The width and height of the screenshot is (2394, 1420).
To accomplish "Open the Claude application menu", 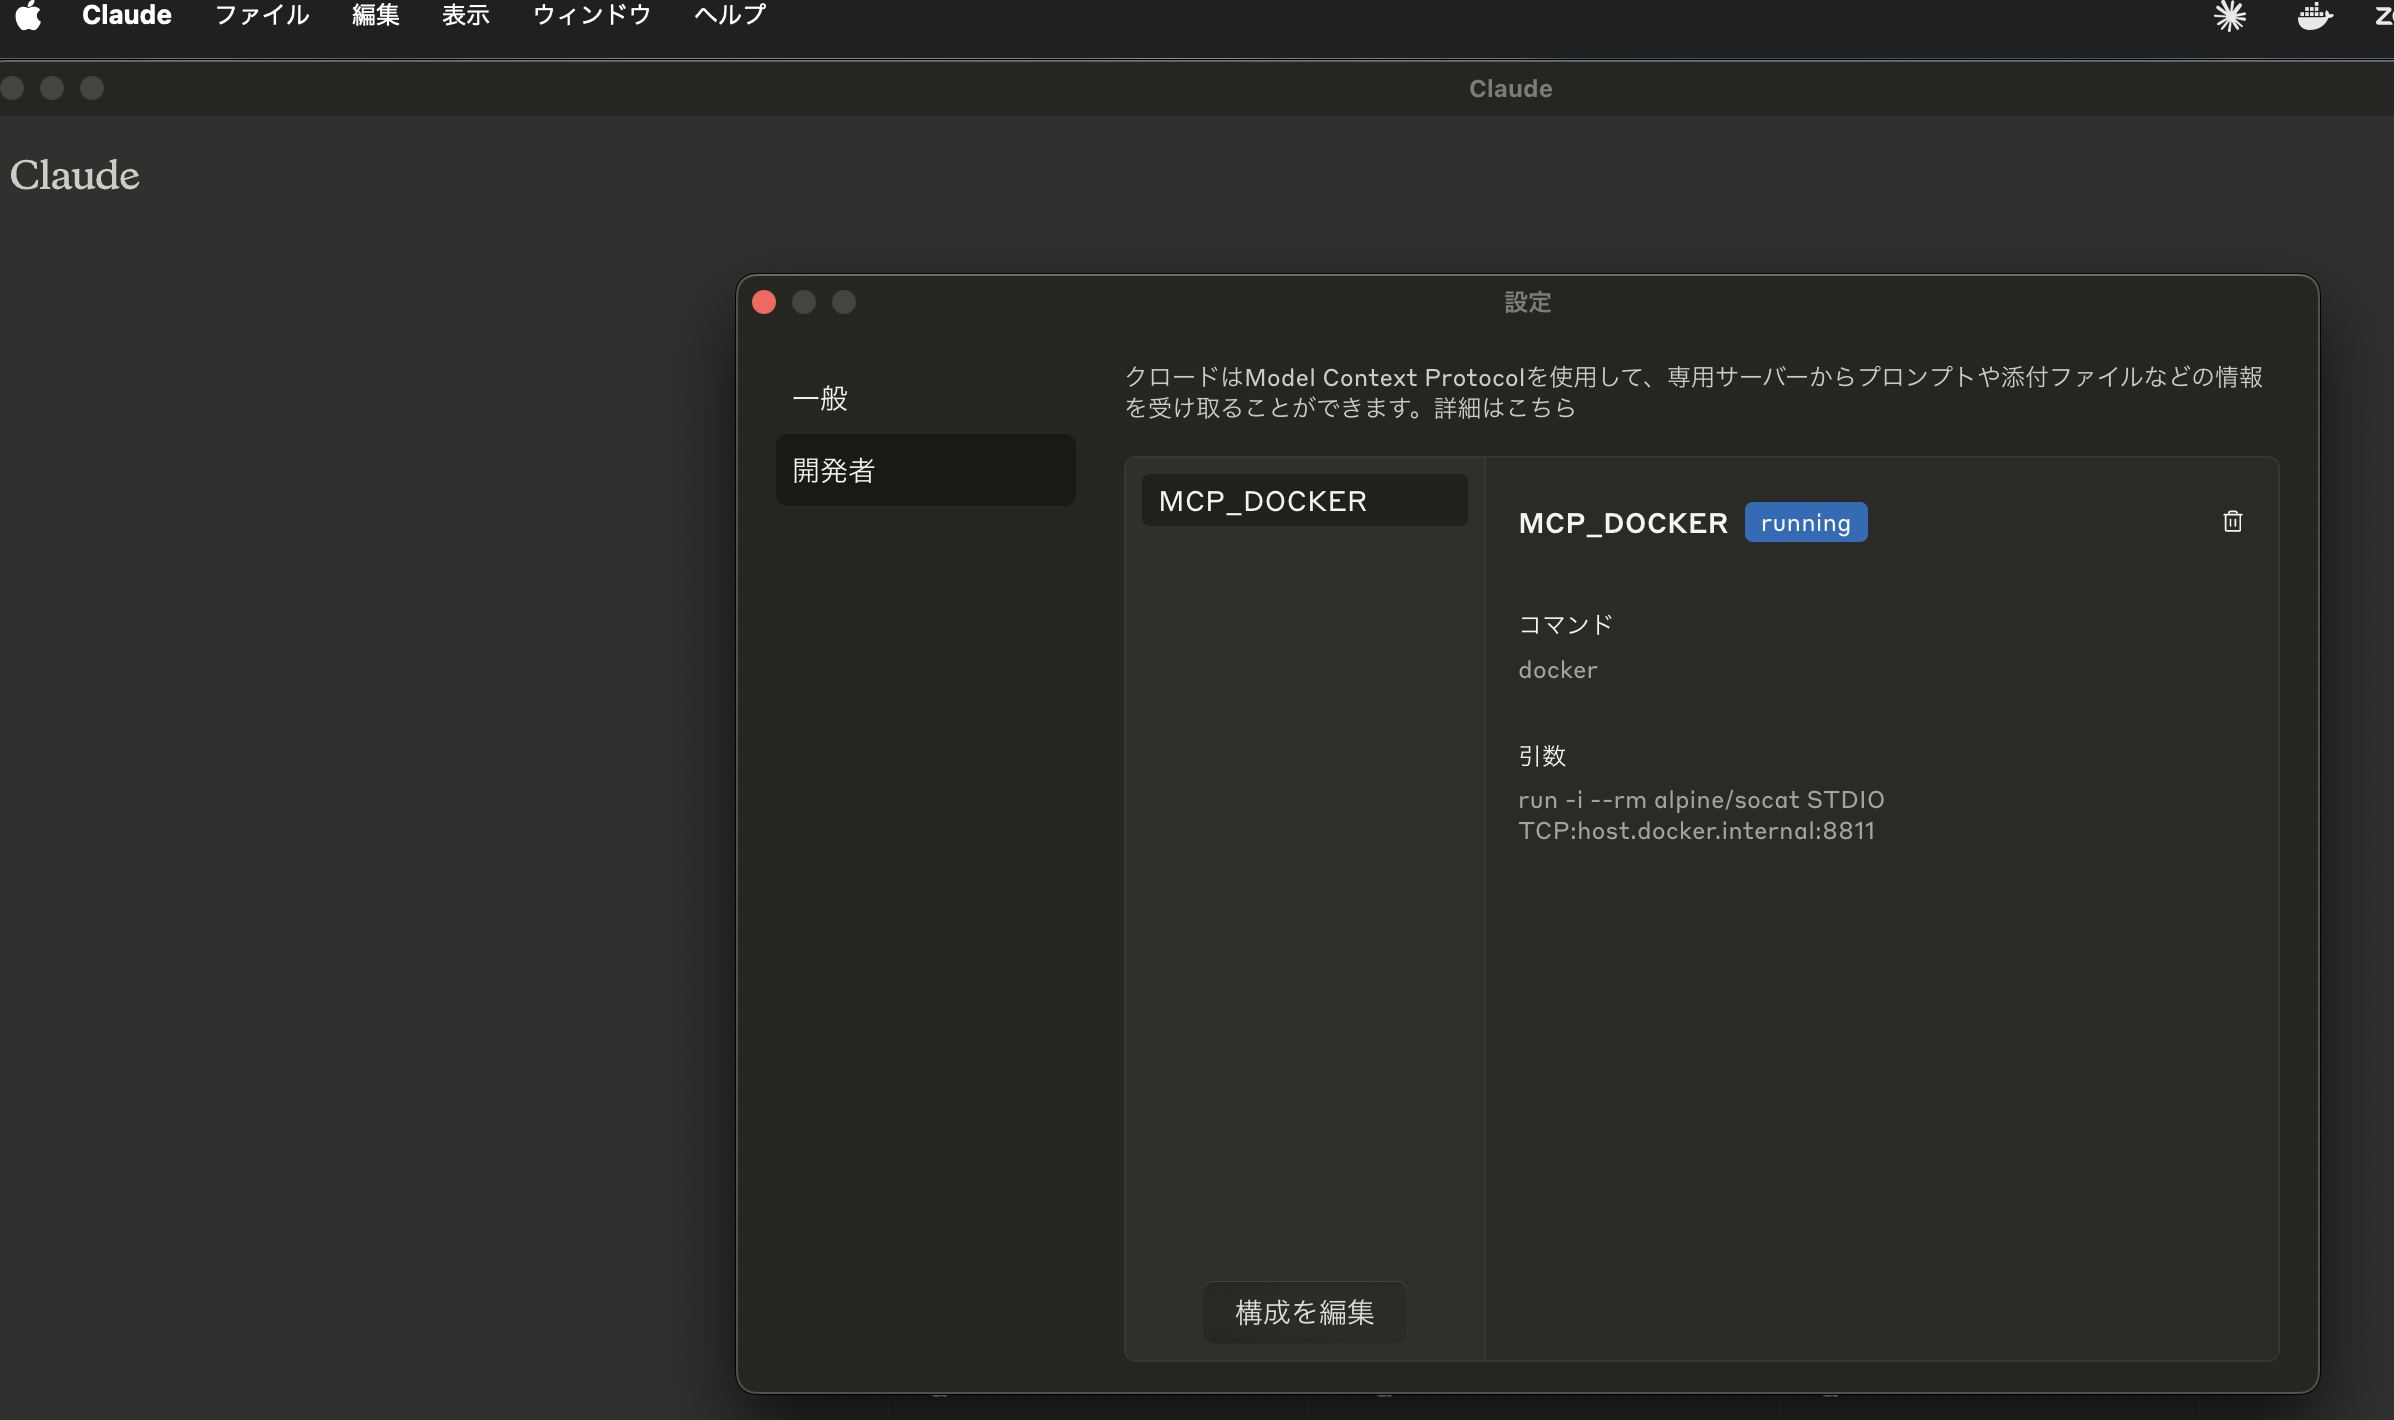I will 126,15.
